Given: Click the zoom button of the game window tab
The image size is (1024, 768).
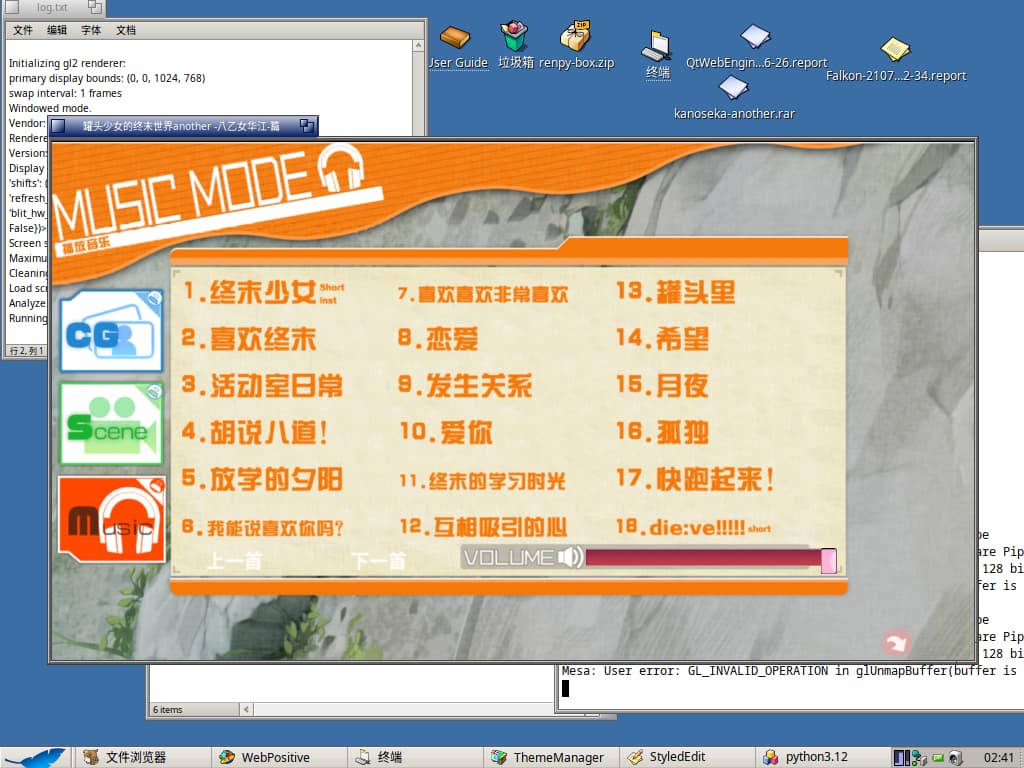Looking at the screenshot, I should [306, 125].
